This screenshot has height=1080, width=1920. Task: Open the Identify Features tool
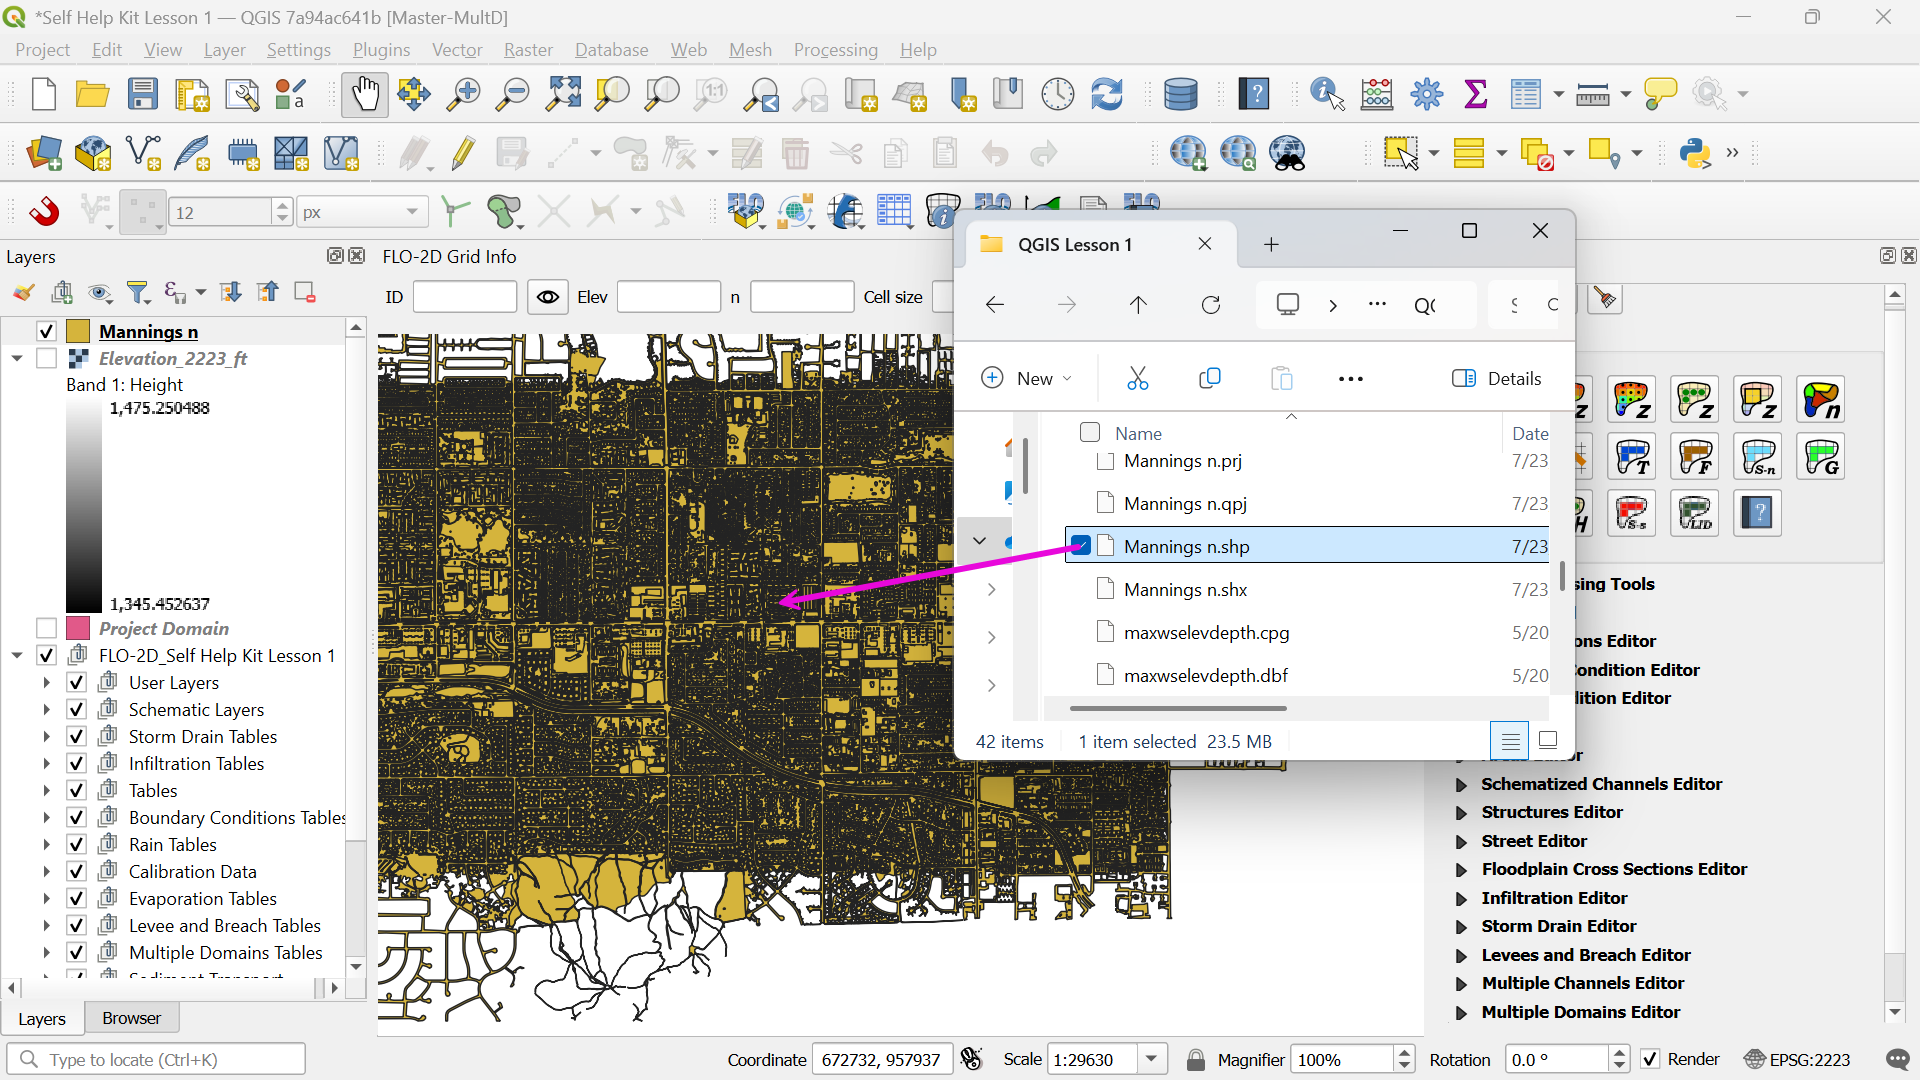pos(1327,94)
